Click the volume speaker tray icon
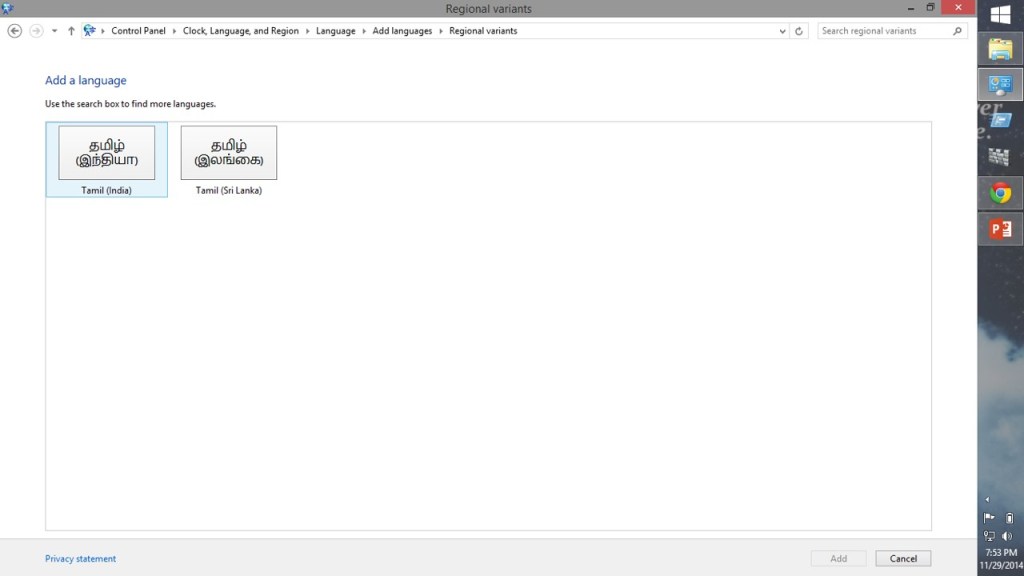 pyautogui.click(x=1007, y=536)
